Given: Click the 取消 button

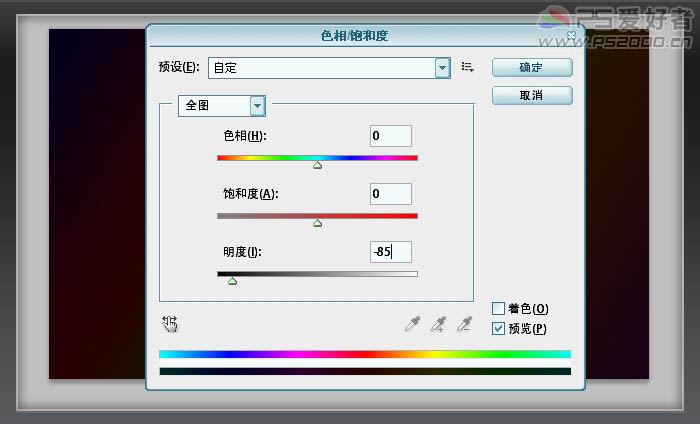Looking at the screenshot, I should point(531,95).
